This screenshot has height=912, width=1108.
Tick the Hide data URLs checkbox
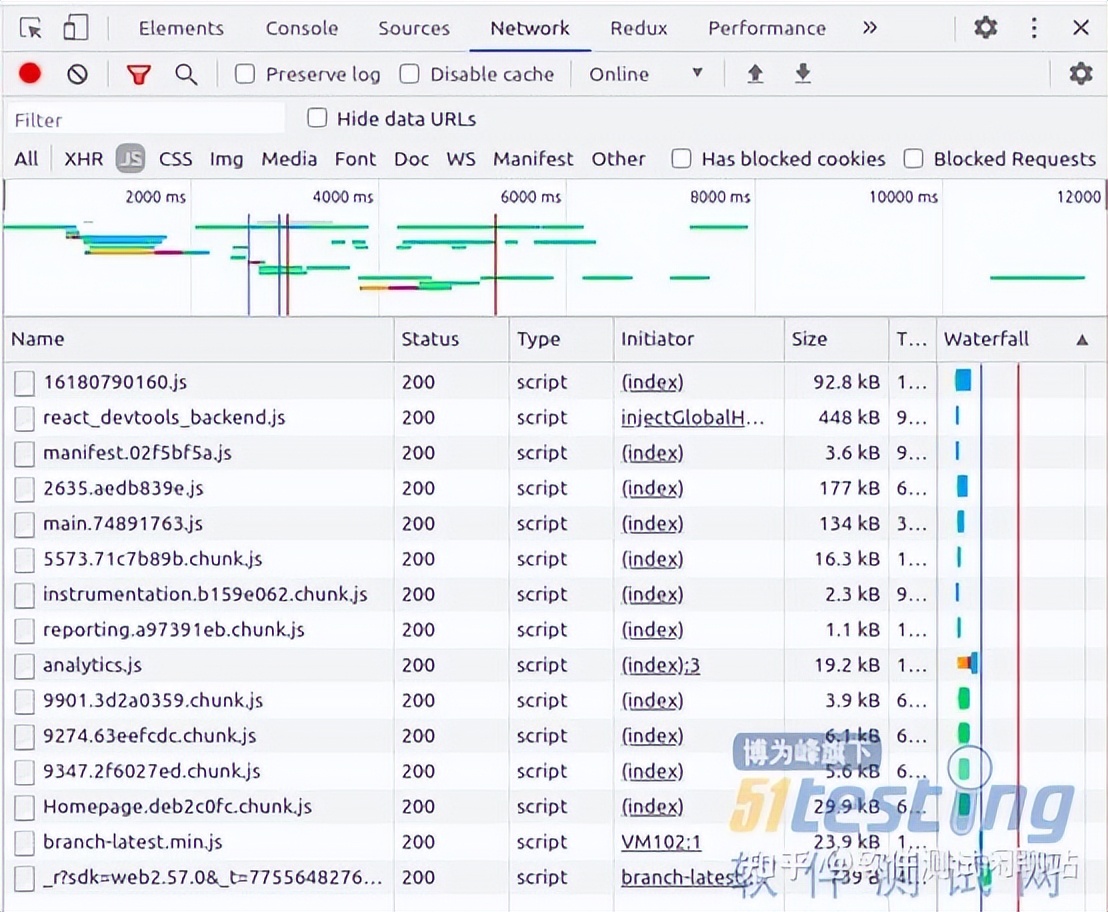(317, 119)
